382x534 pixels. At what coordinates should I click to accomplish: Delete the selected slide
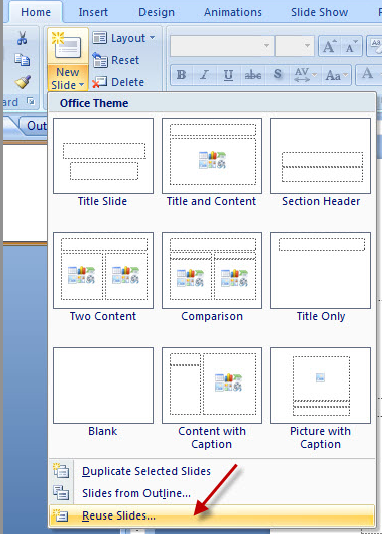(118, 82)
